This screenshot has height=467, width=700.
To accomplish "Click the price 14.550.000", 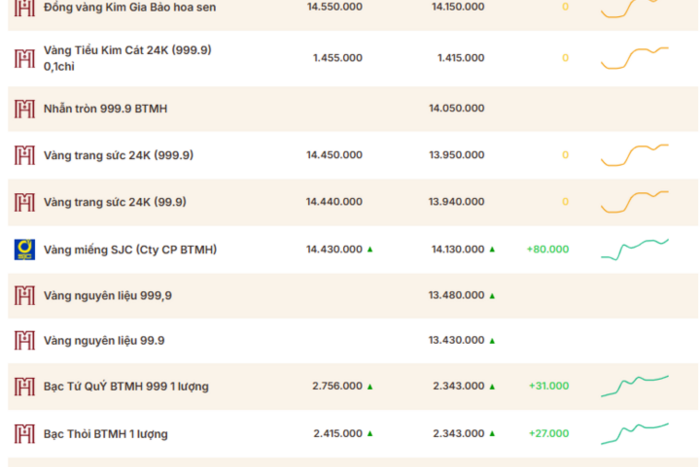I will 335,7.
